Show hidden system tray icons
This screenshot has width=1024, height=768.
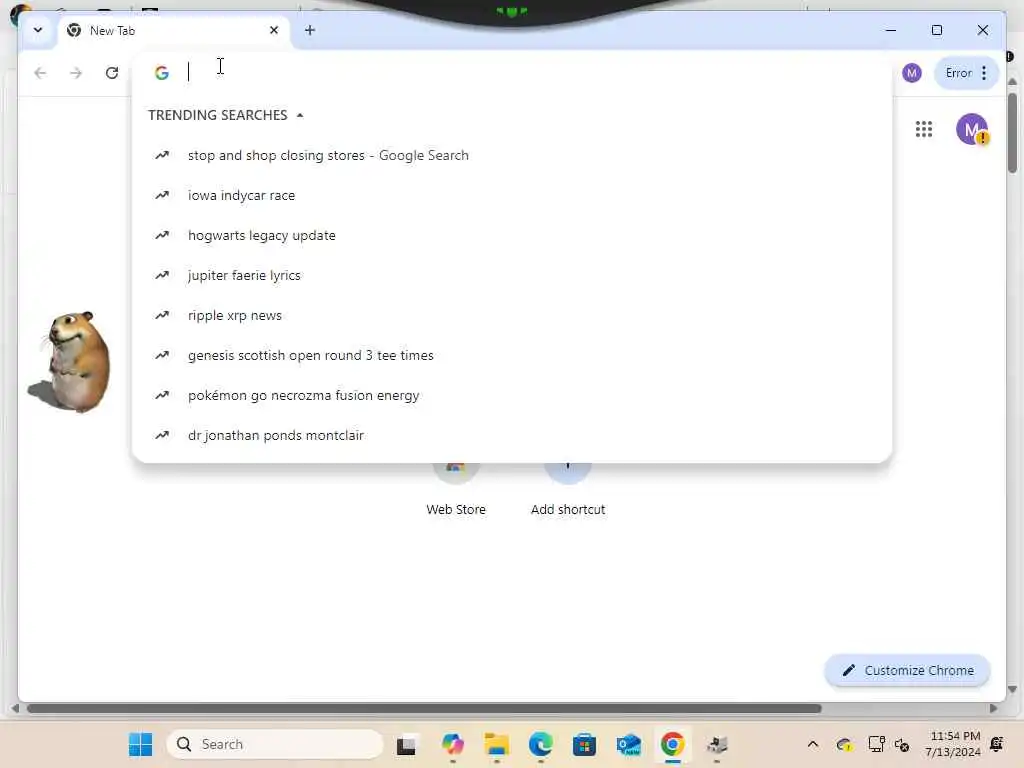(x=812, y=744)
